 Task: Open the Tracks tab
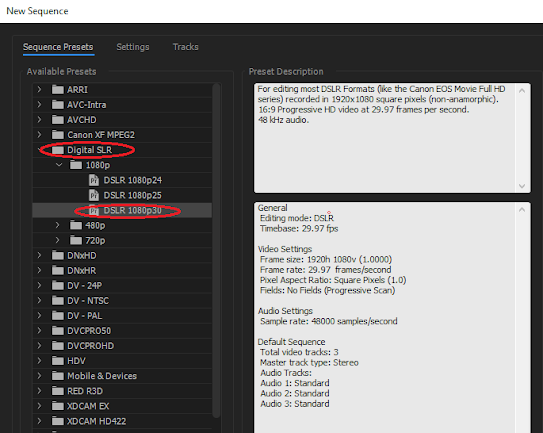pyautogui.click(x=186, y=47)
